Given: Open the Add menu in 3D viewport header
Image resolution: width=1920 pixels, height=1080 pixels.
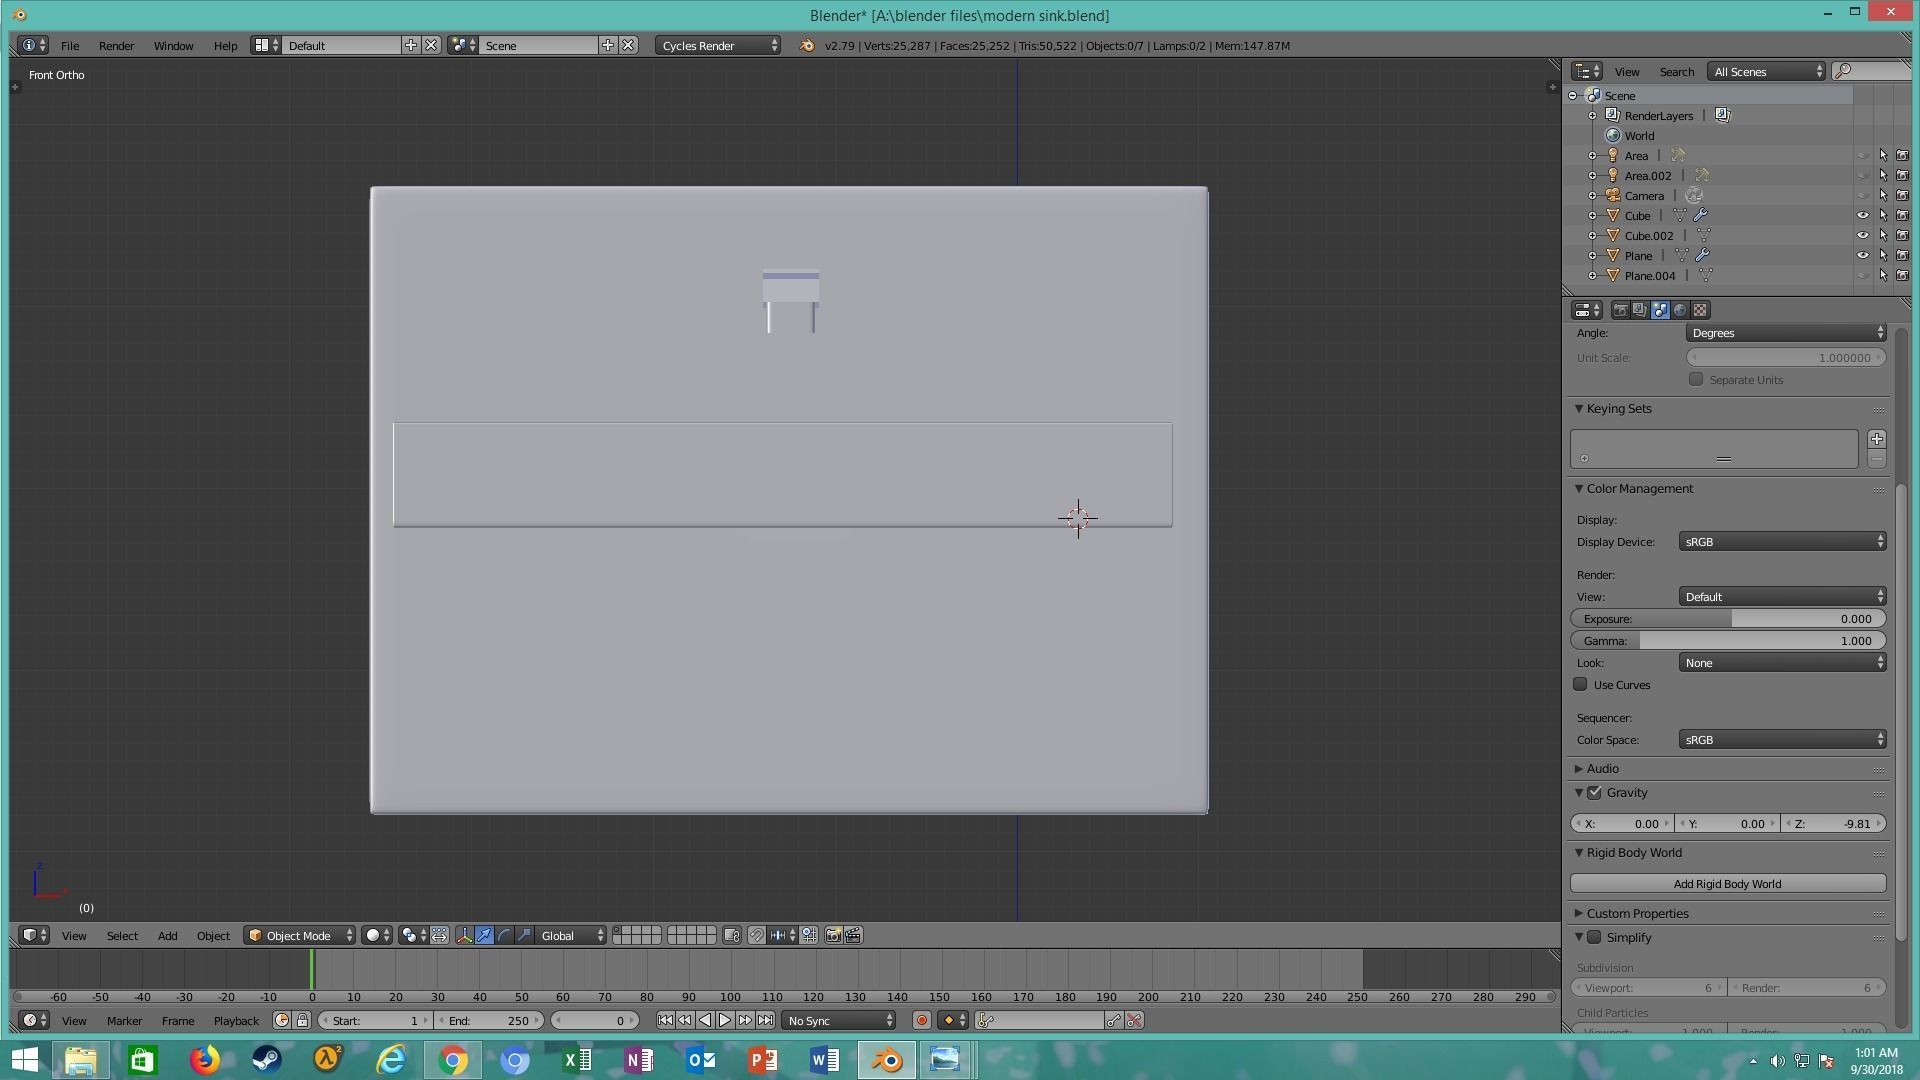Looking at the screenshot, I should tap(167, 935).
